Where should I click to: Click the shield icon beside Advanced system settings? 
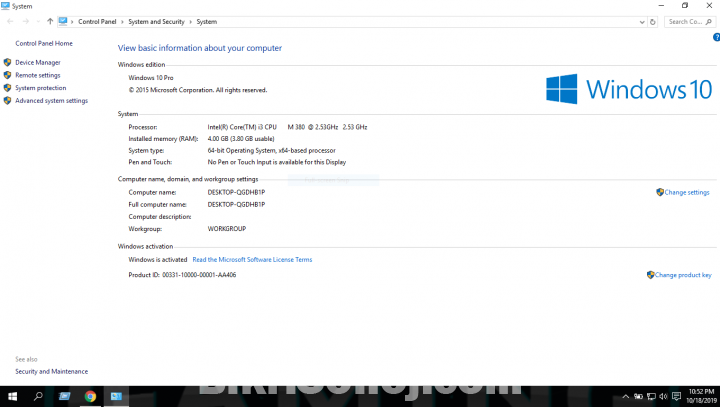point(7,101)
